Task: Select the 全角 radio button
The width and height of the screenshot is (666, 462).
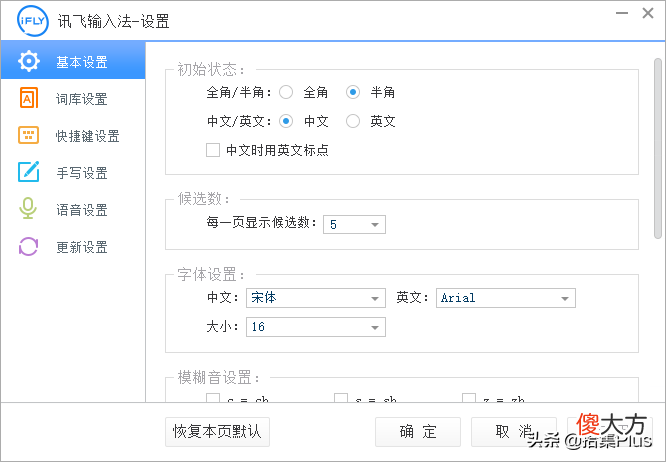Action: pyautogui.click(x=286, y=92)
